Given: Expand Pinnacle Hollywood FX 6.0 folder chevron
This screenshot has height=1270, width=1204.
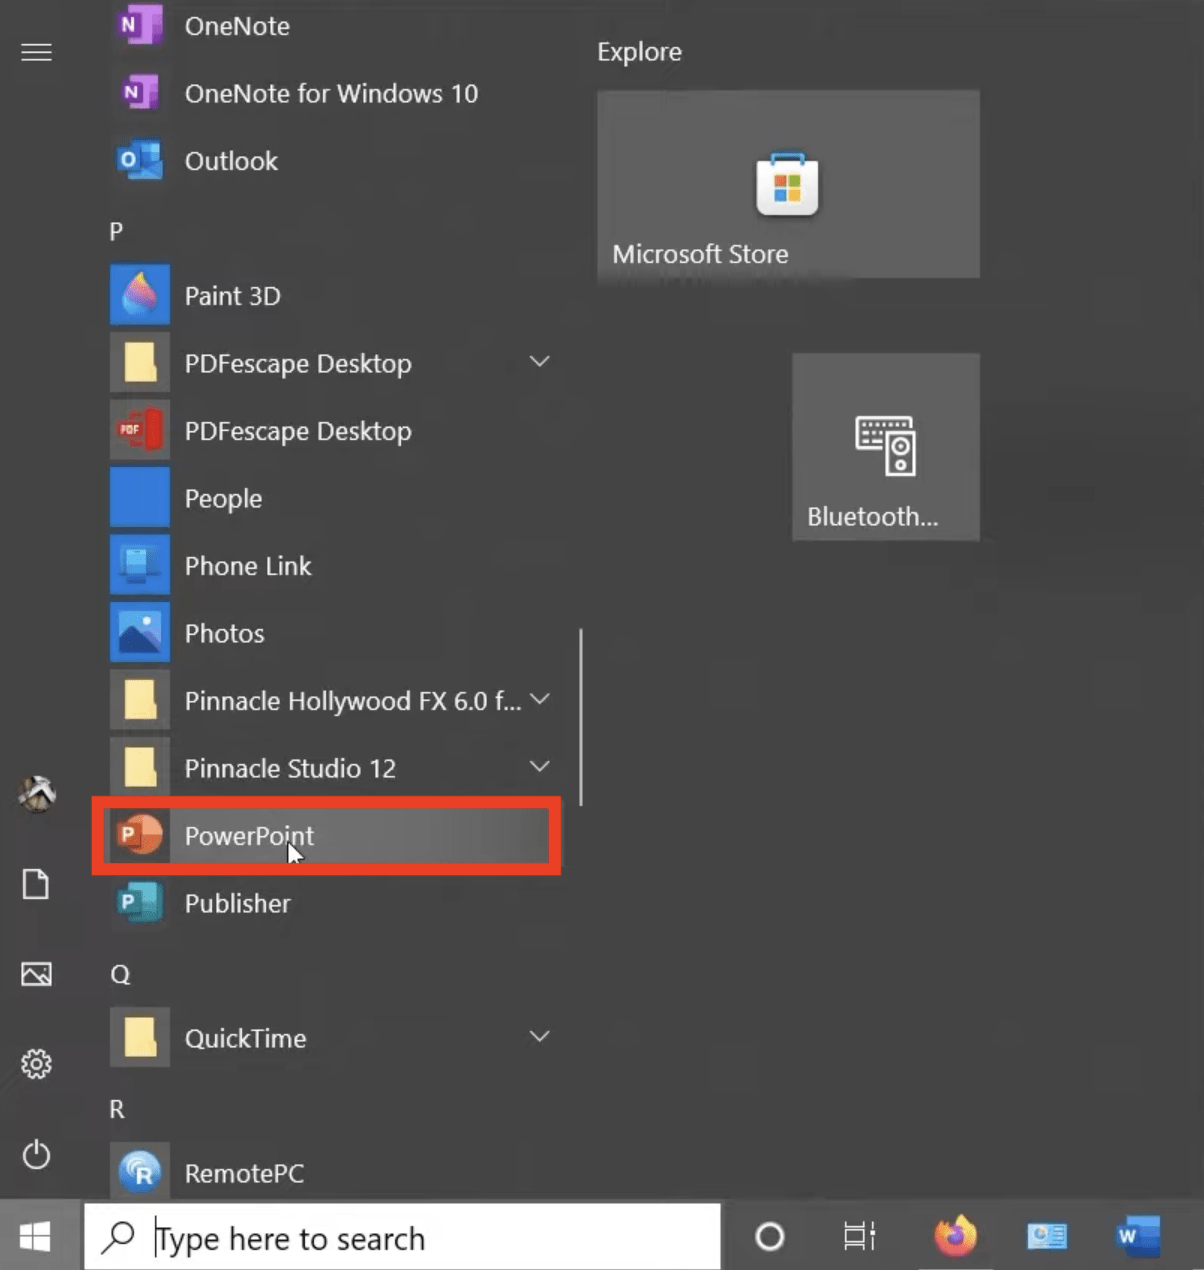Looking at the screenshot, I should [x=540, y=699].
